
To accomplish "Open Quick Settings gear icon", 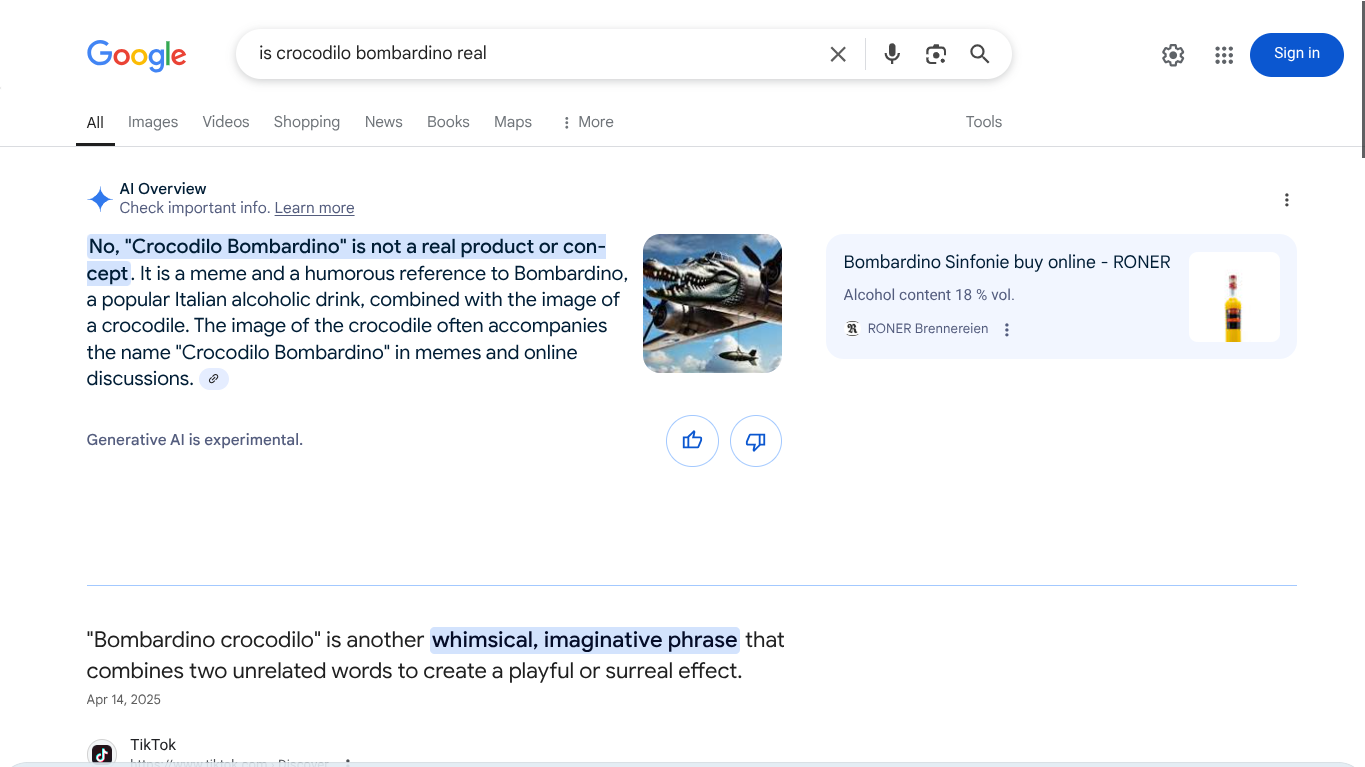I will (1173, 55).
